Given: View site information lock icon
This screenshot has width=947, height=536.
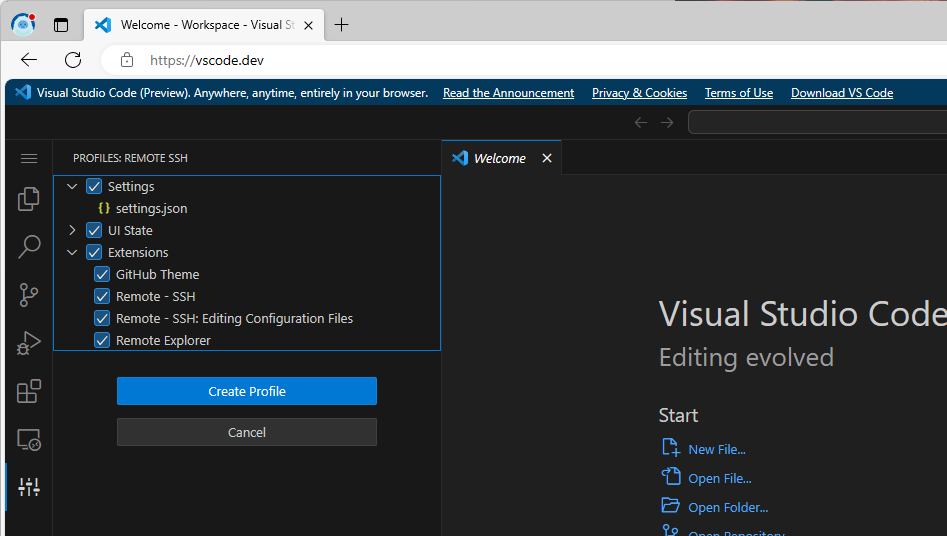Looking at the screenshot, I should [x=127, y=60].
